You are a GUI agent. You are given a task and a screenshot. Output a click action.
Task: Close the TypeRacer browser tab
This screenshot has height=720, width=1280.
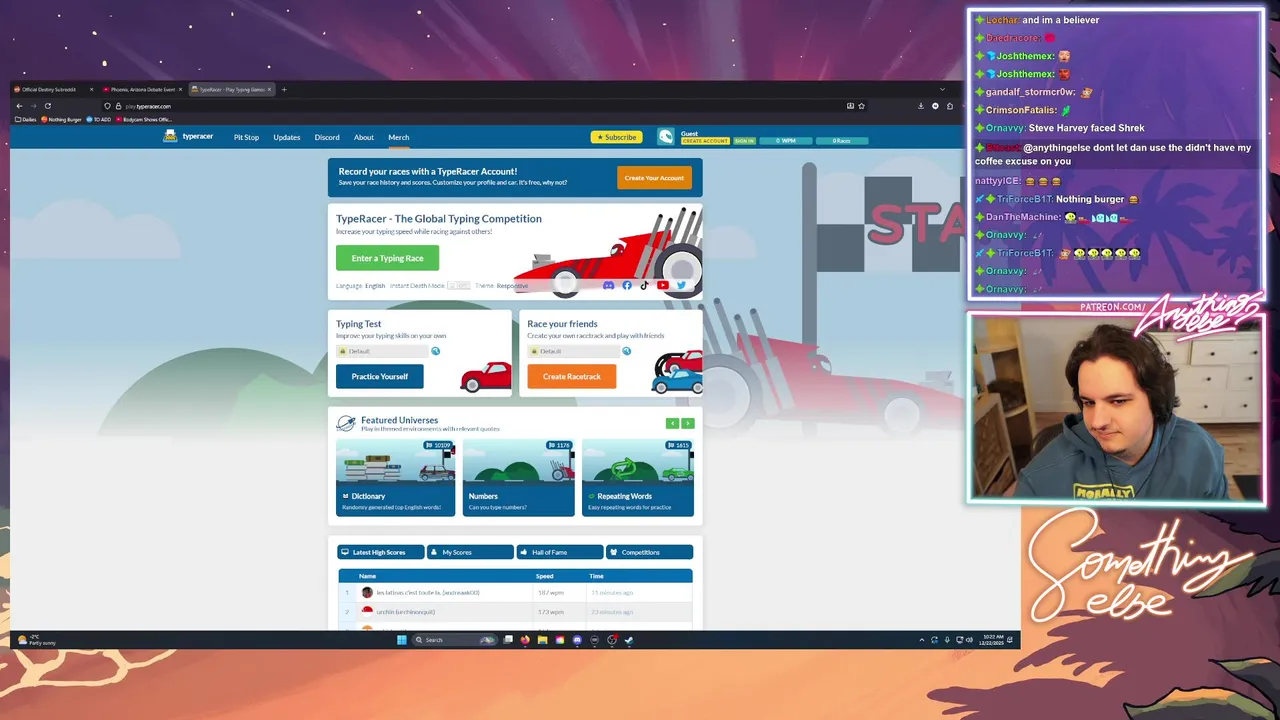click(x=269, y=89)
